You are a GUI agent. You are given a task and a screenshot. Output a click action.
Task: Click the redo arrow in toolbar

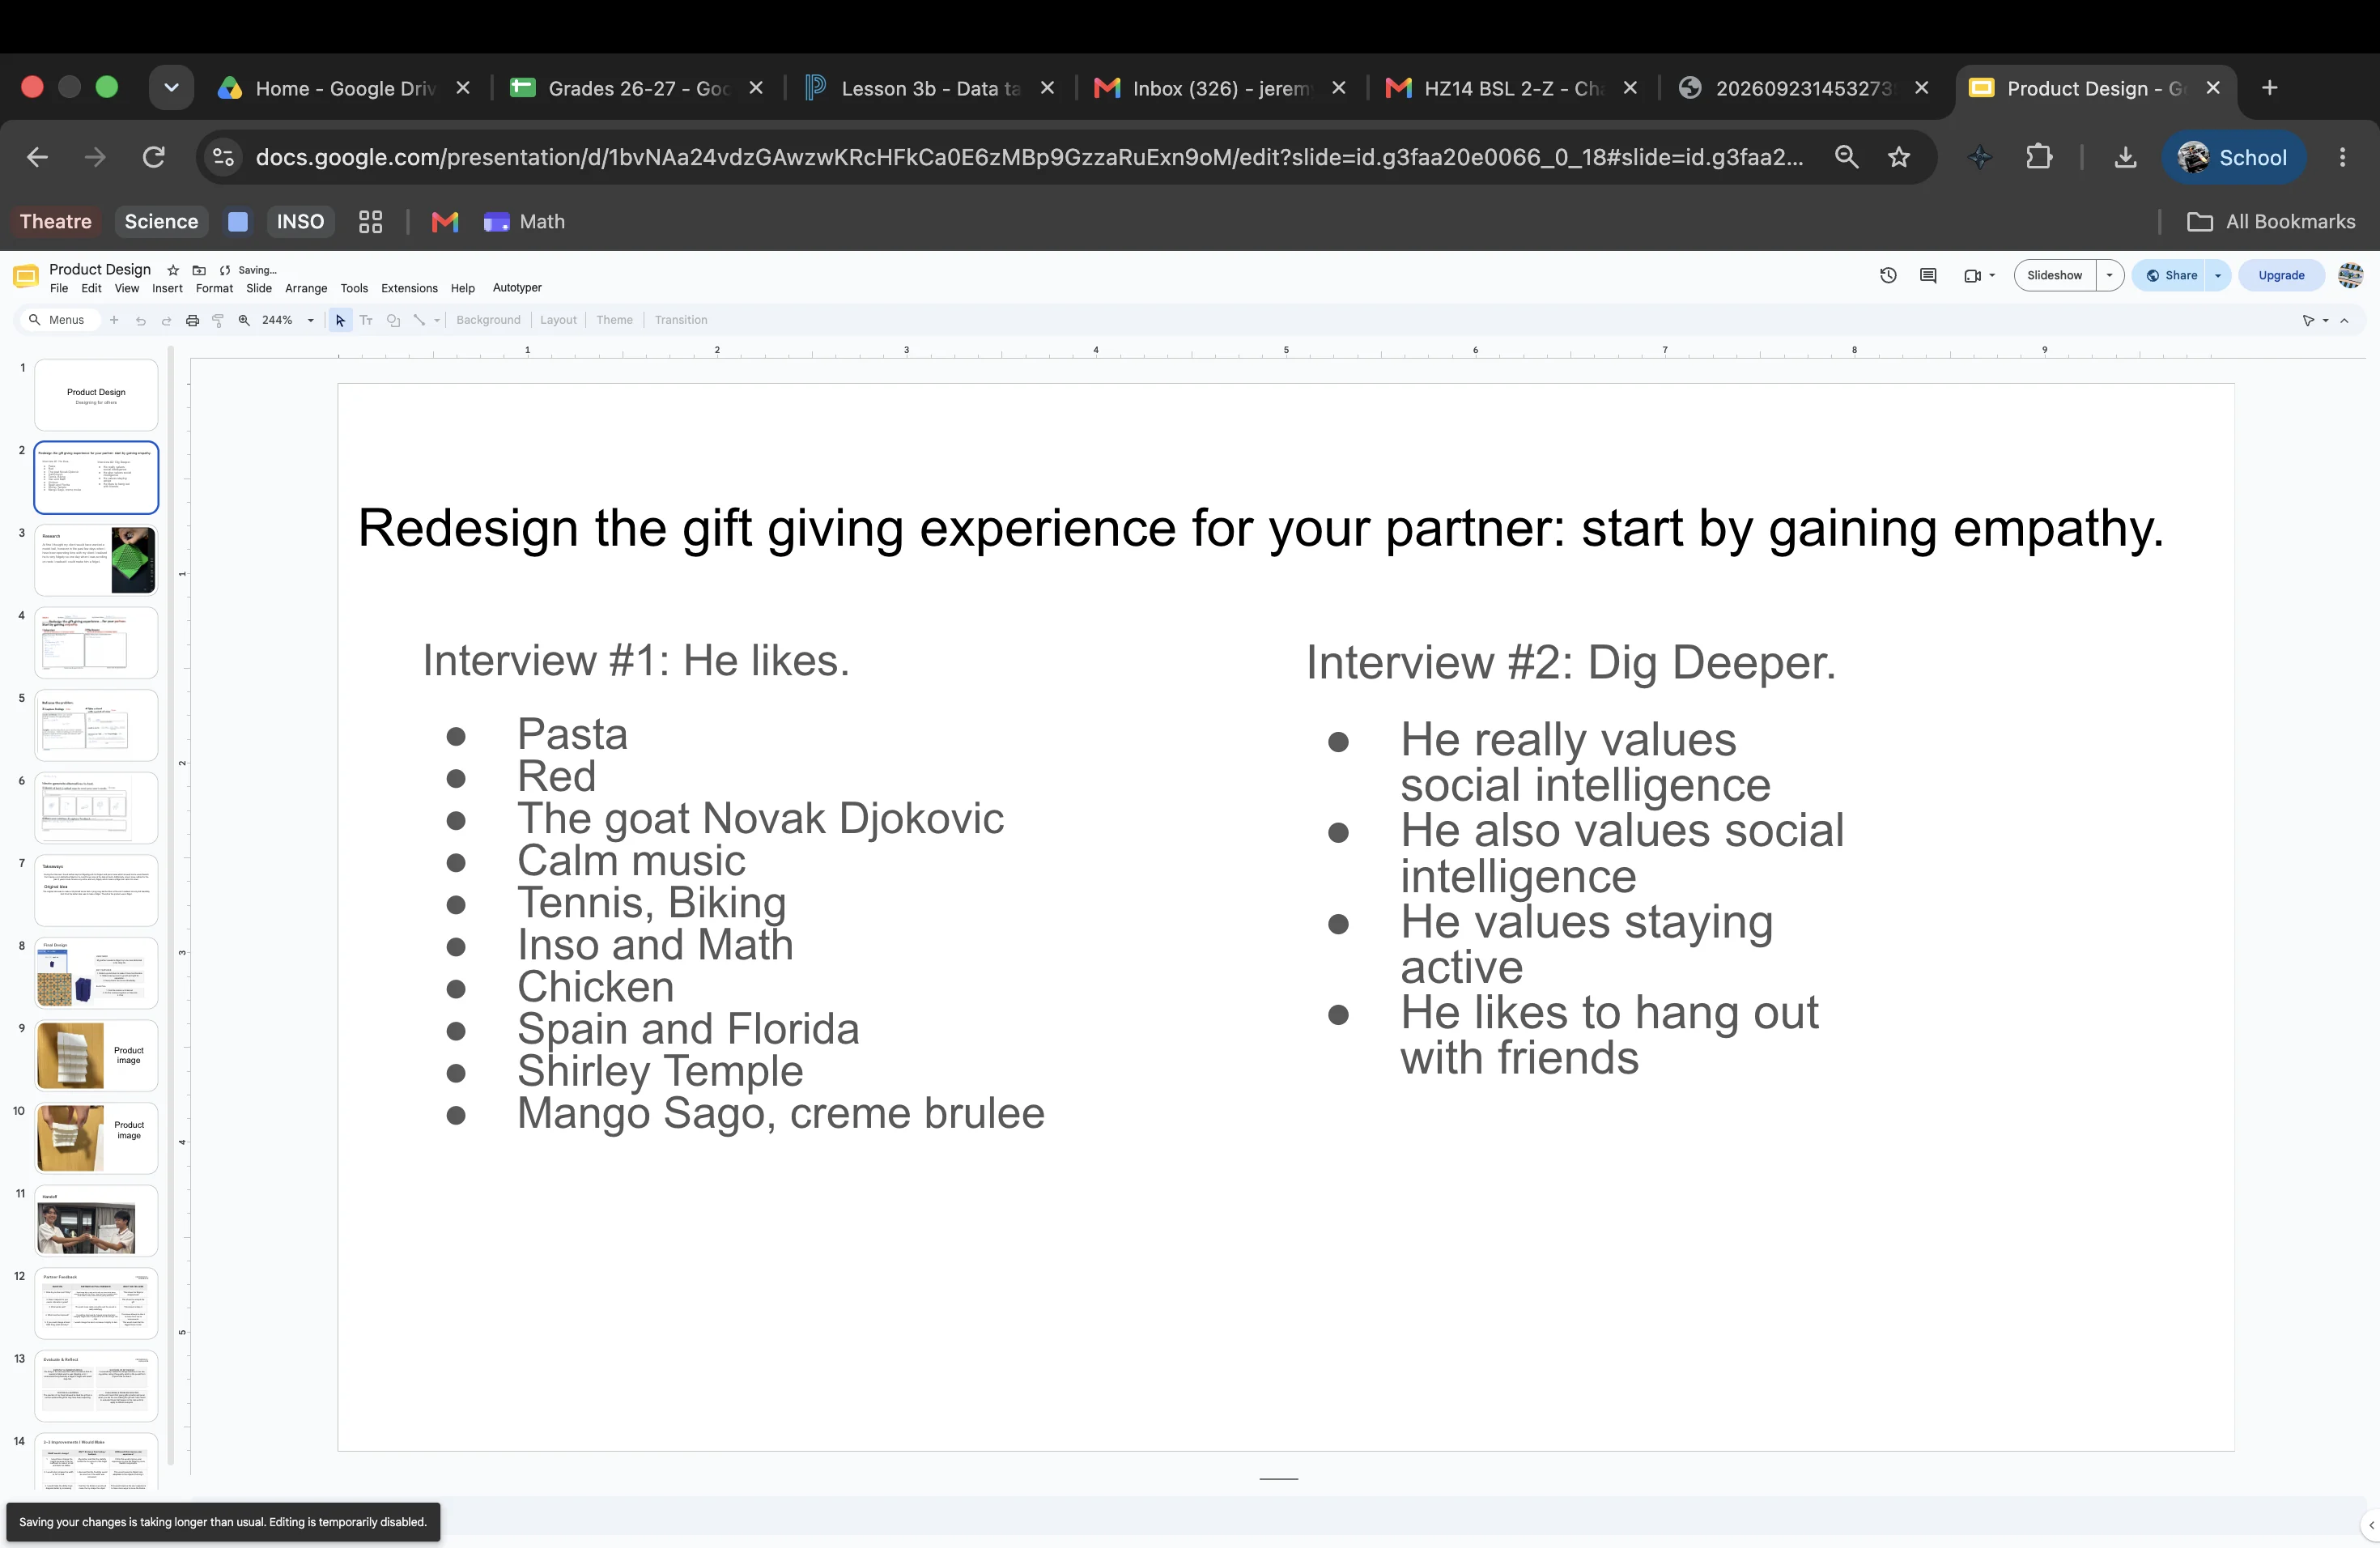click(x=166, y=320)
